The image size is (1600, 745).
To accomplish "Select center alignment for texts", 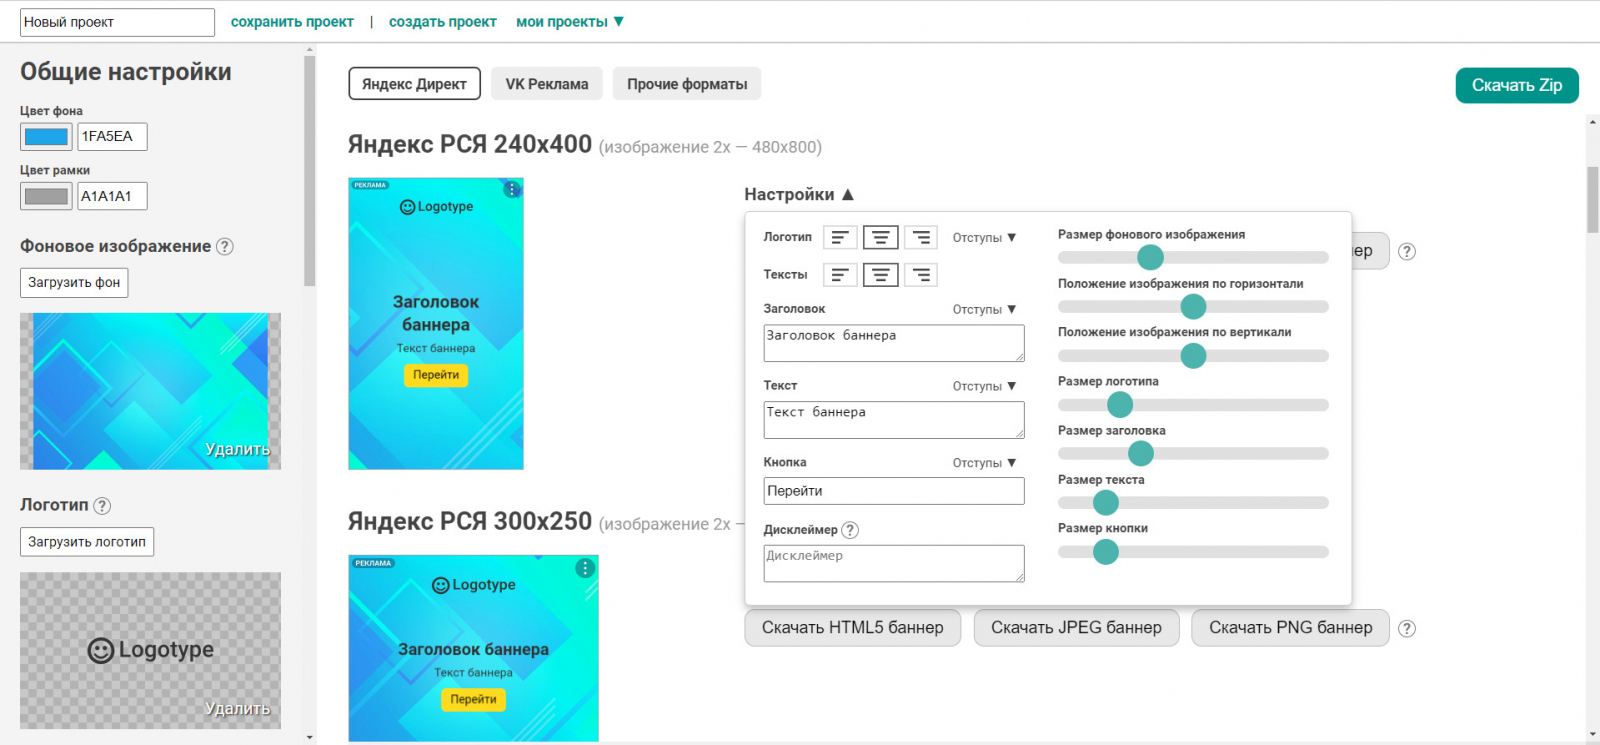I will click(880, 274).
